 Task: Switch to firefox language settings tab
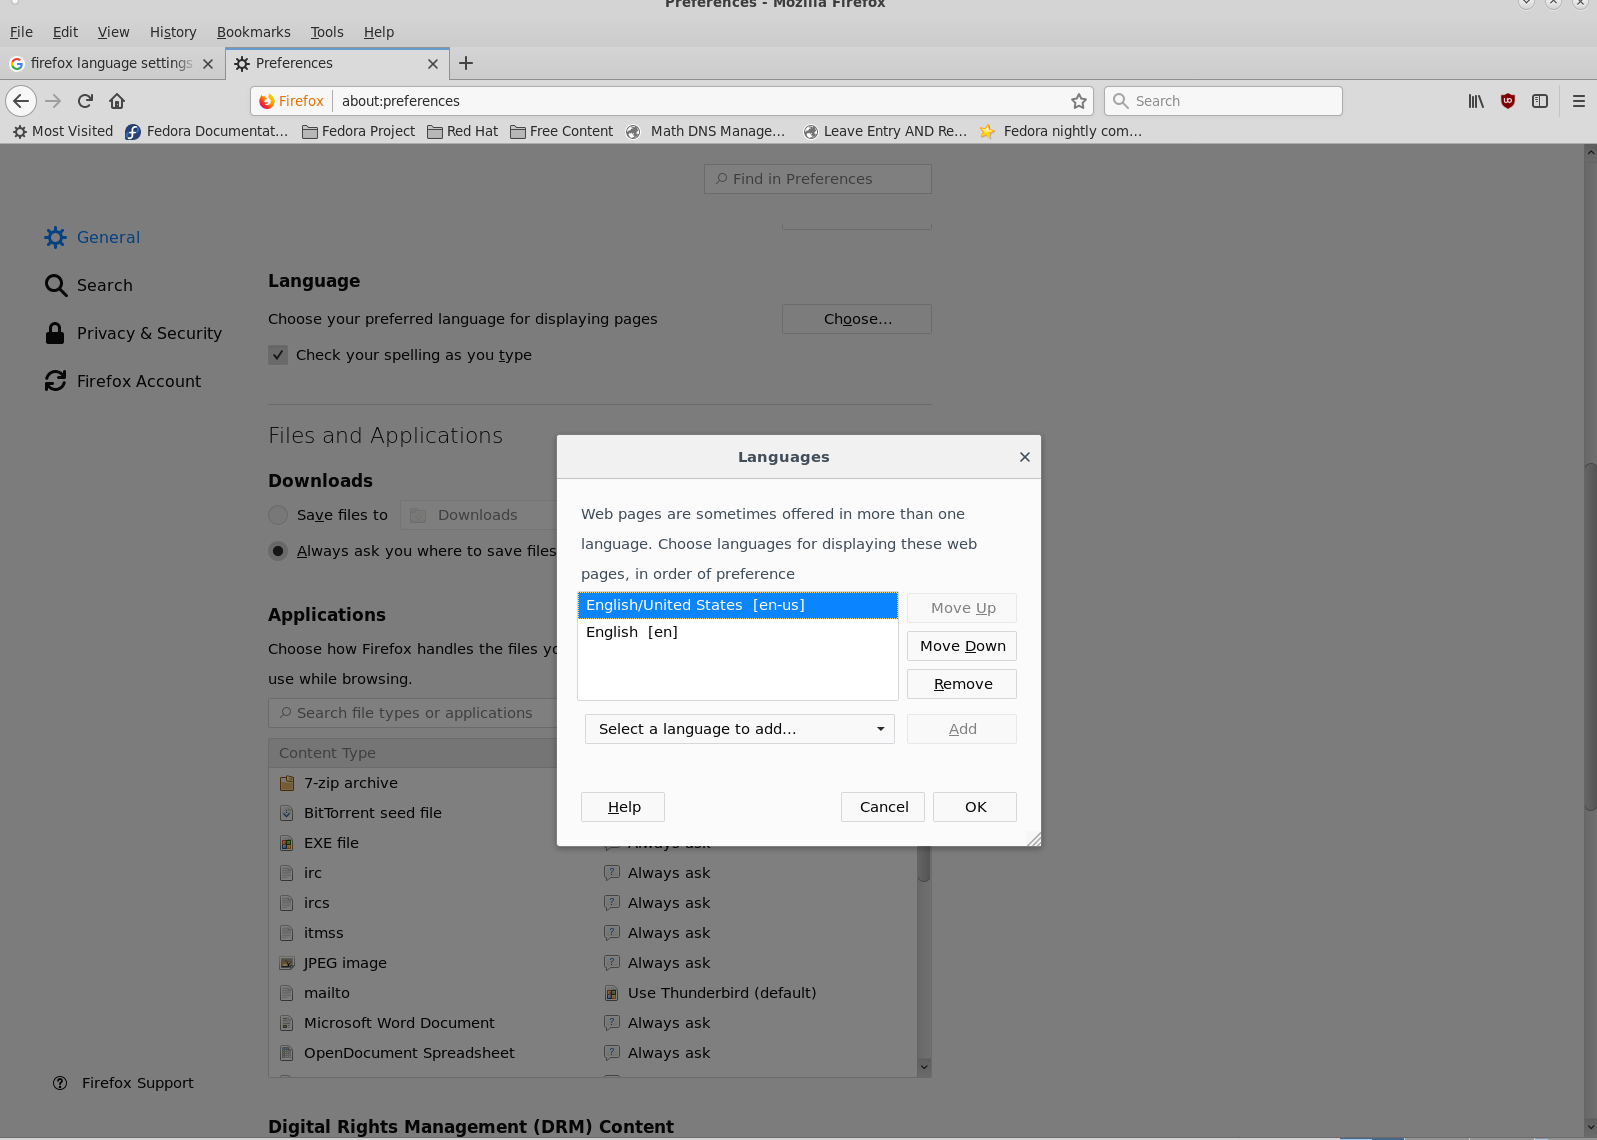pyautogui.click(x=111, y=63)
